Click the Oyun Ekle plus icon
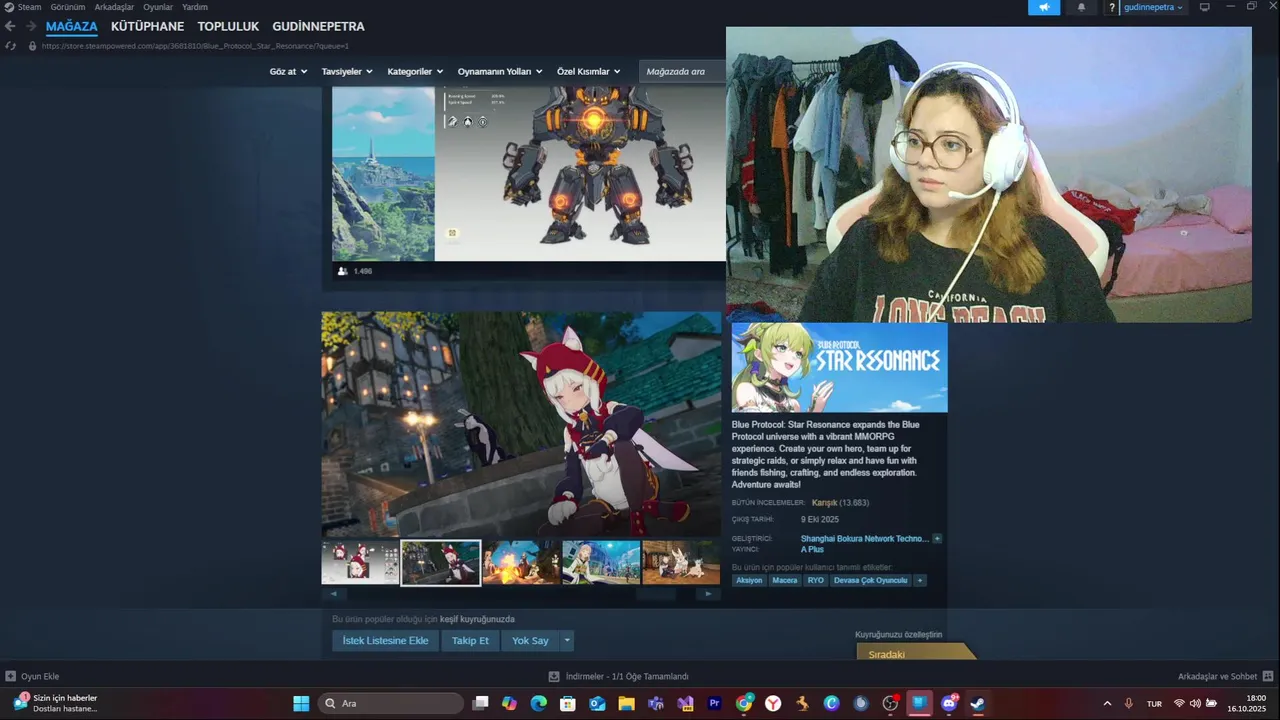The image size is (1280, 720). (x=10, y=676)
